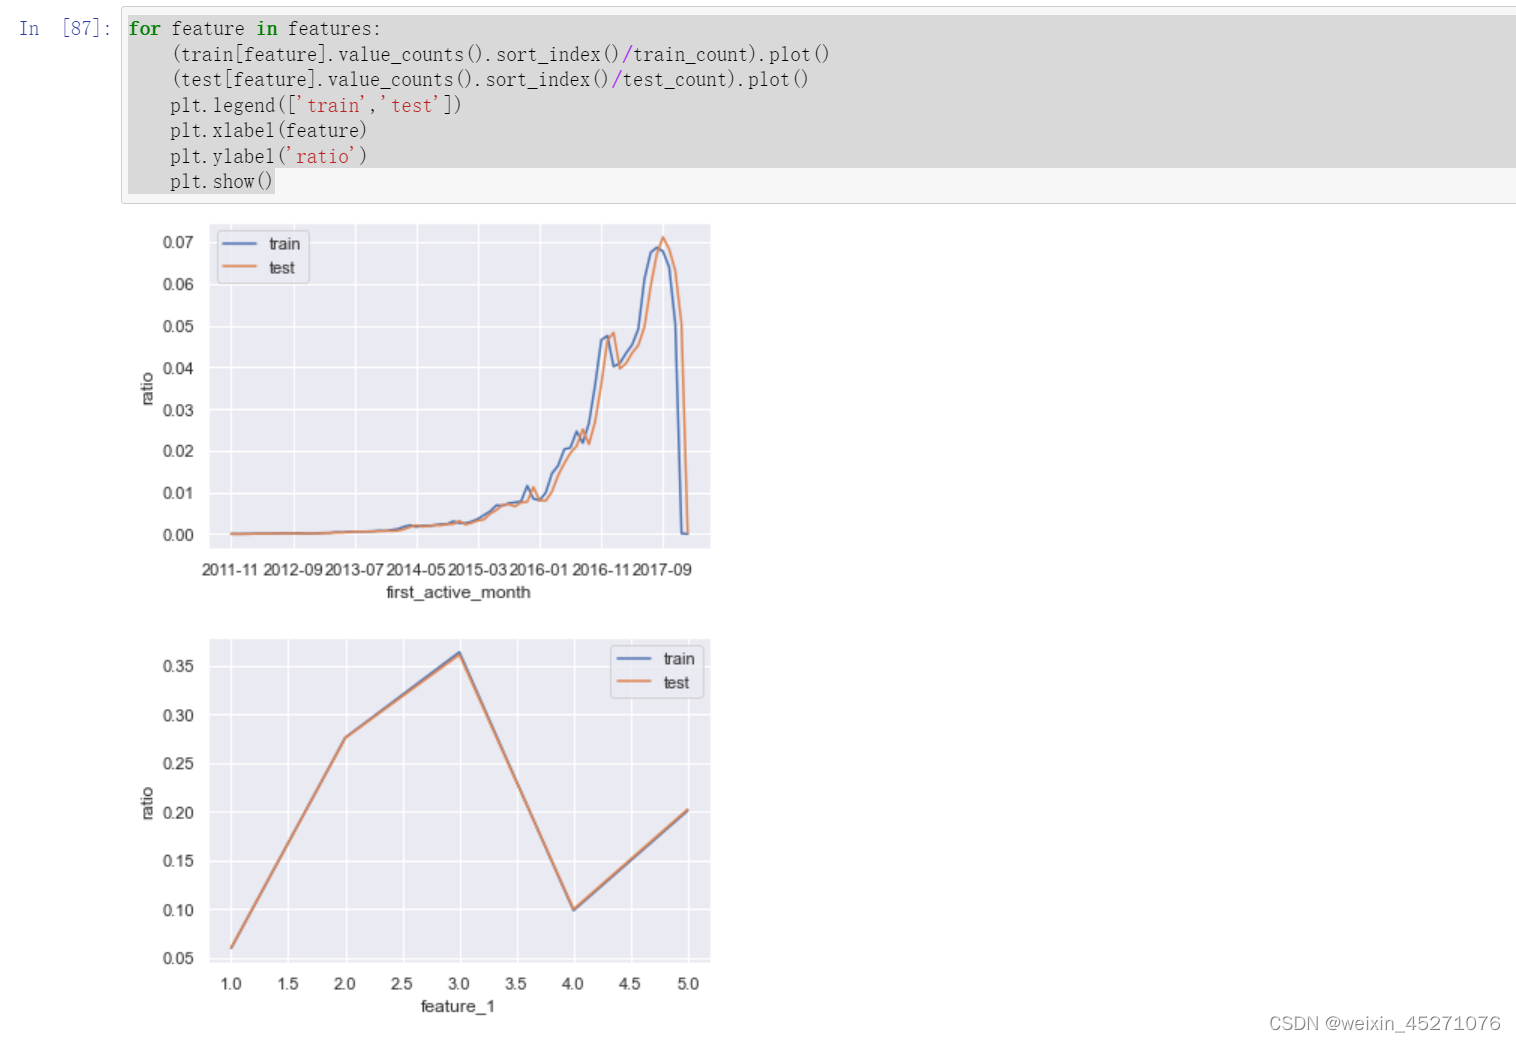Click the first_active_month axis label

point(458,592)
